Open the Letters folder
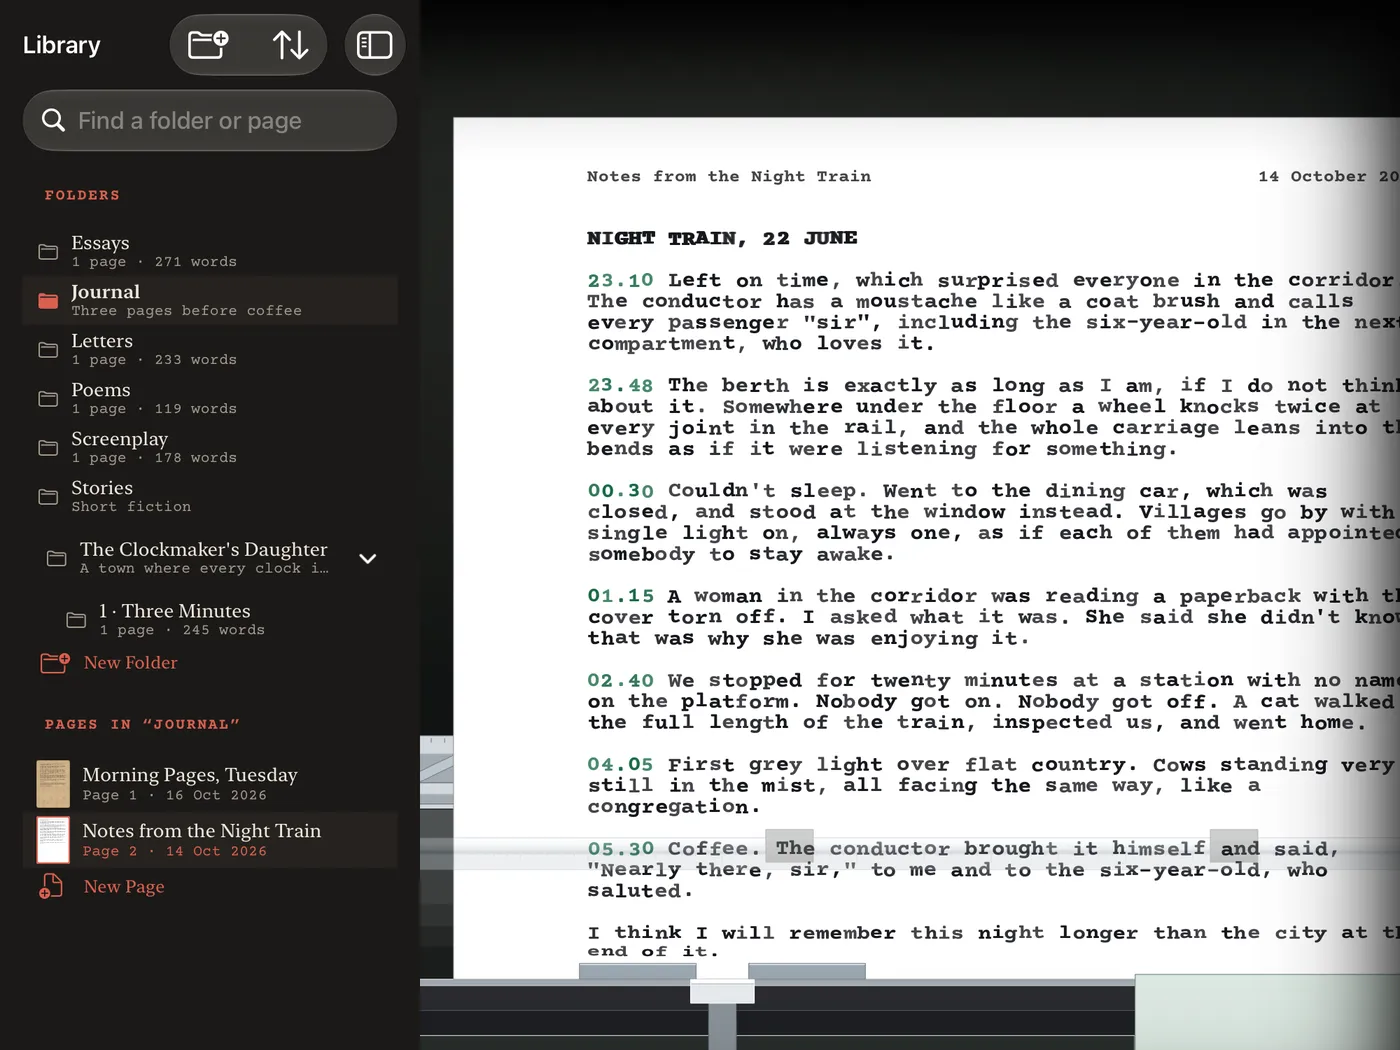This screenshot has height=1050, width=1400. (210, 349)
